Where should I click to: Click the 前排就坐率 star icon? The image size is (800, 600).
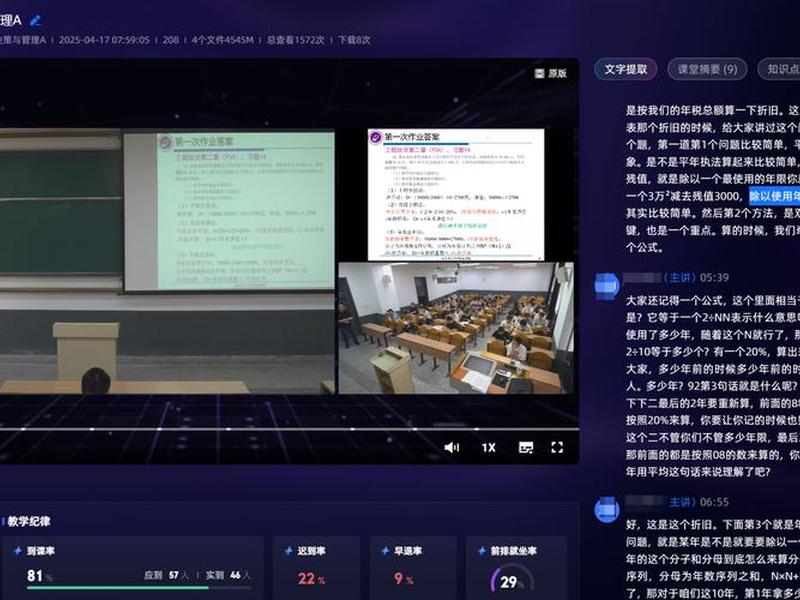(482, 551)
